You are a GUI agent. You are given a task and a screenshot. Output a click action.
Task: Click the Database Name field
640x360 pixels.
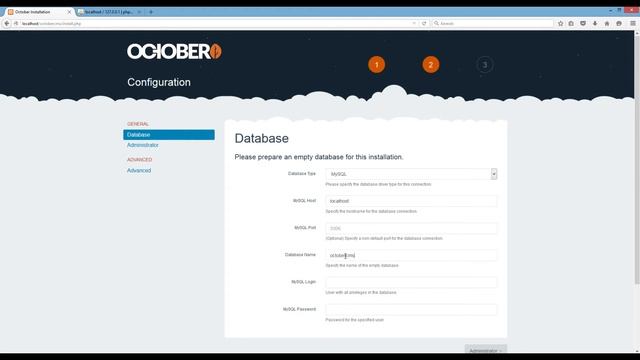coord(411,255)
